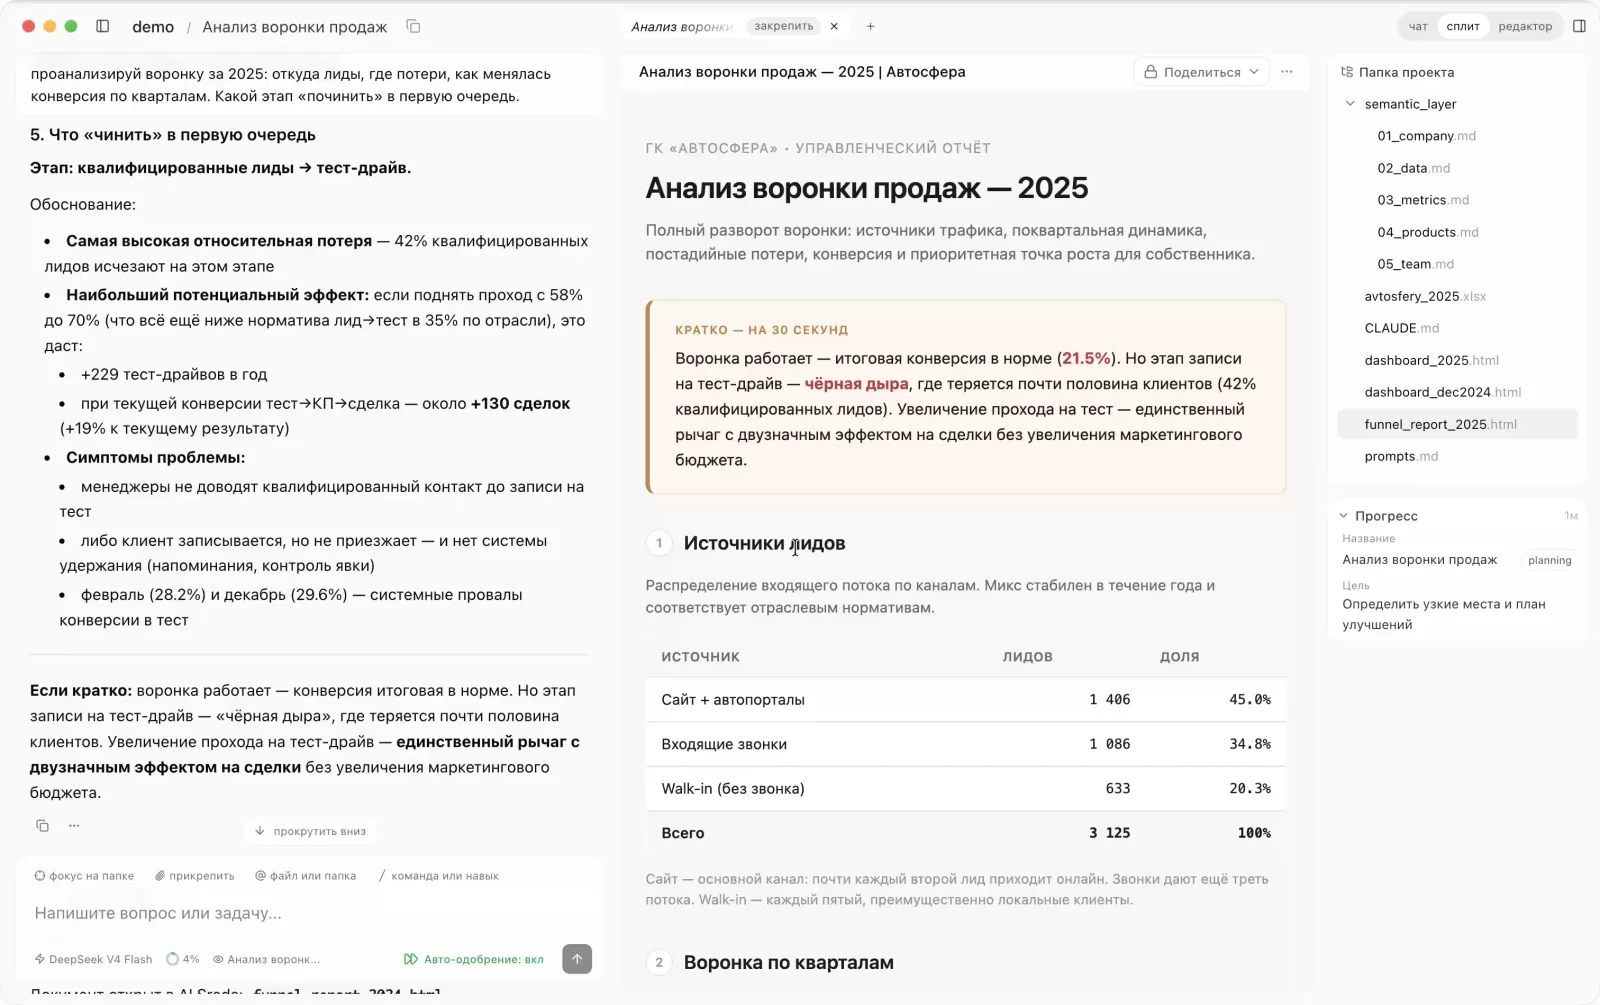Click the table cell Входящие звонки

point(724,744)
